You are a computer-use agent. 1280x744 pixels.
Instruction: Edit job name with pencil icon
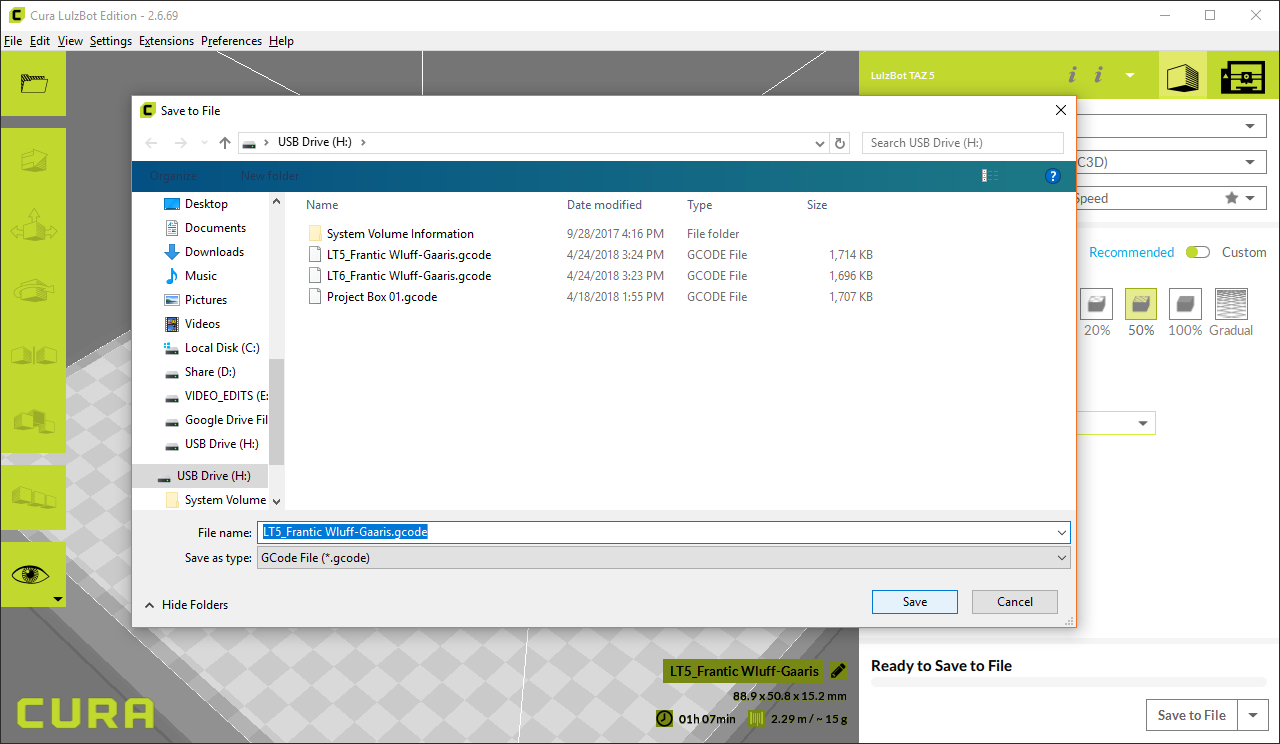click(838, 670)
